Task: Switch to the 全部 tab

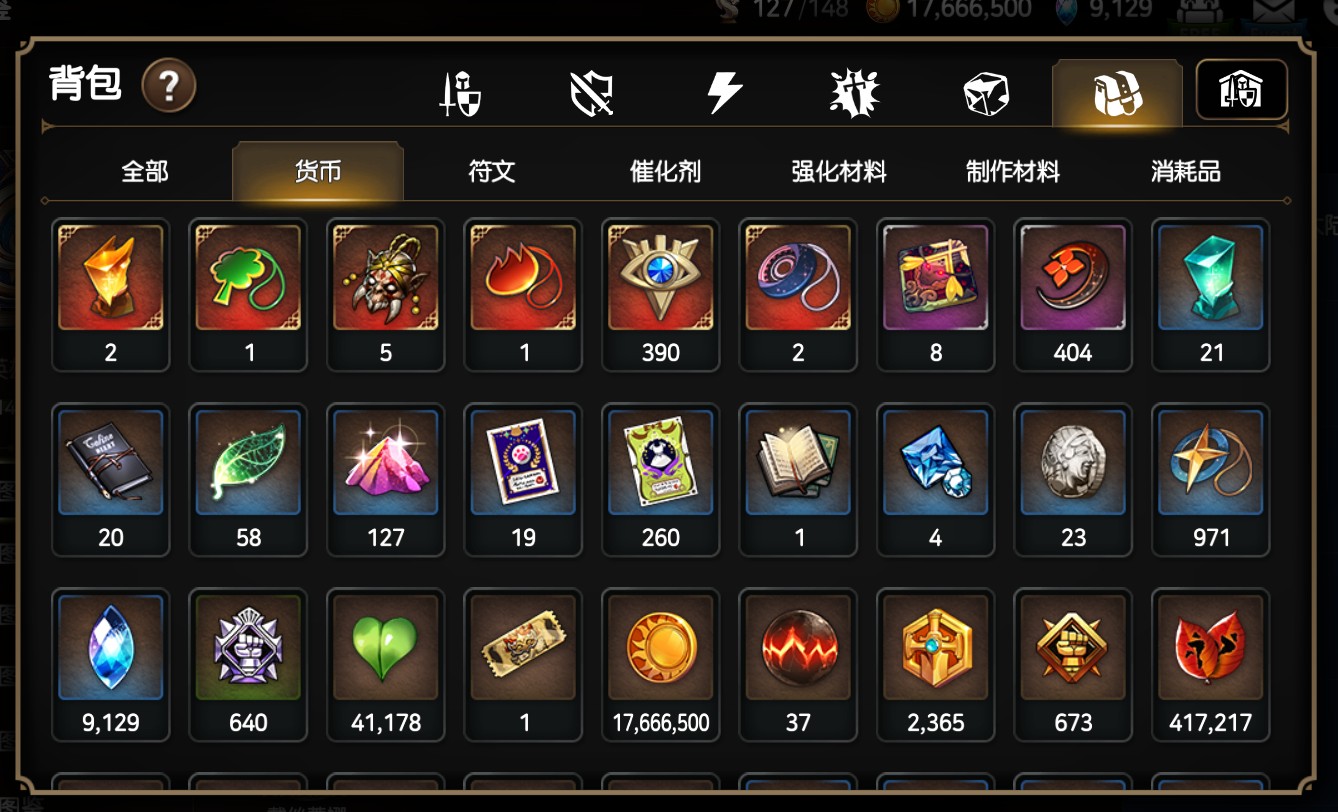Action: 145,172
